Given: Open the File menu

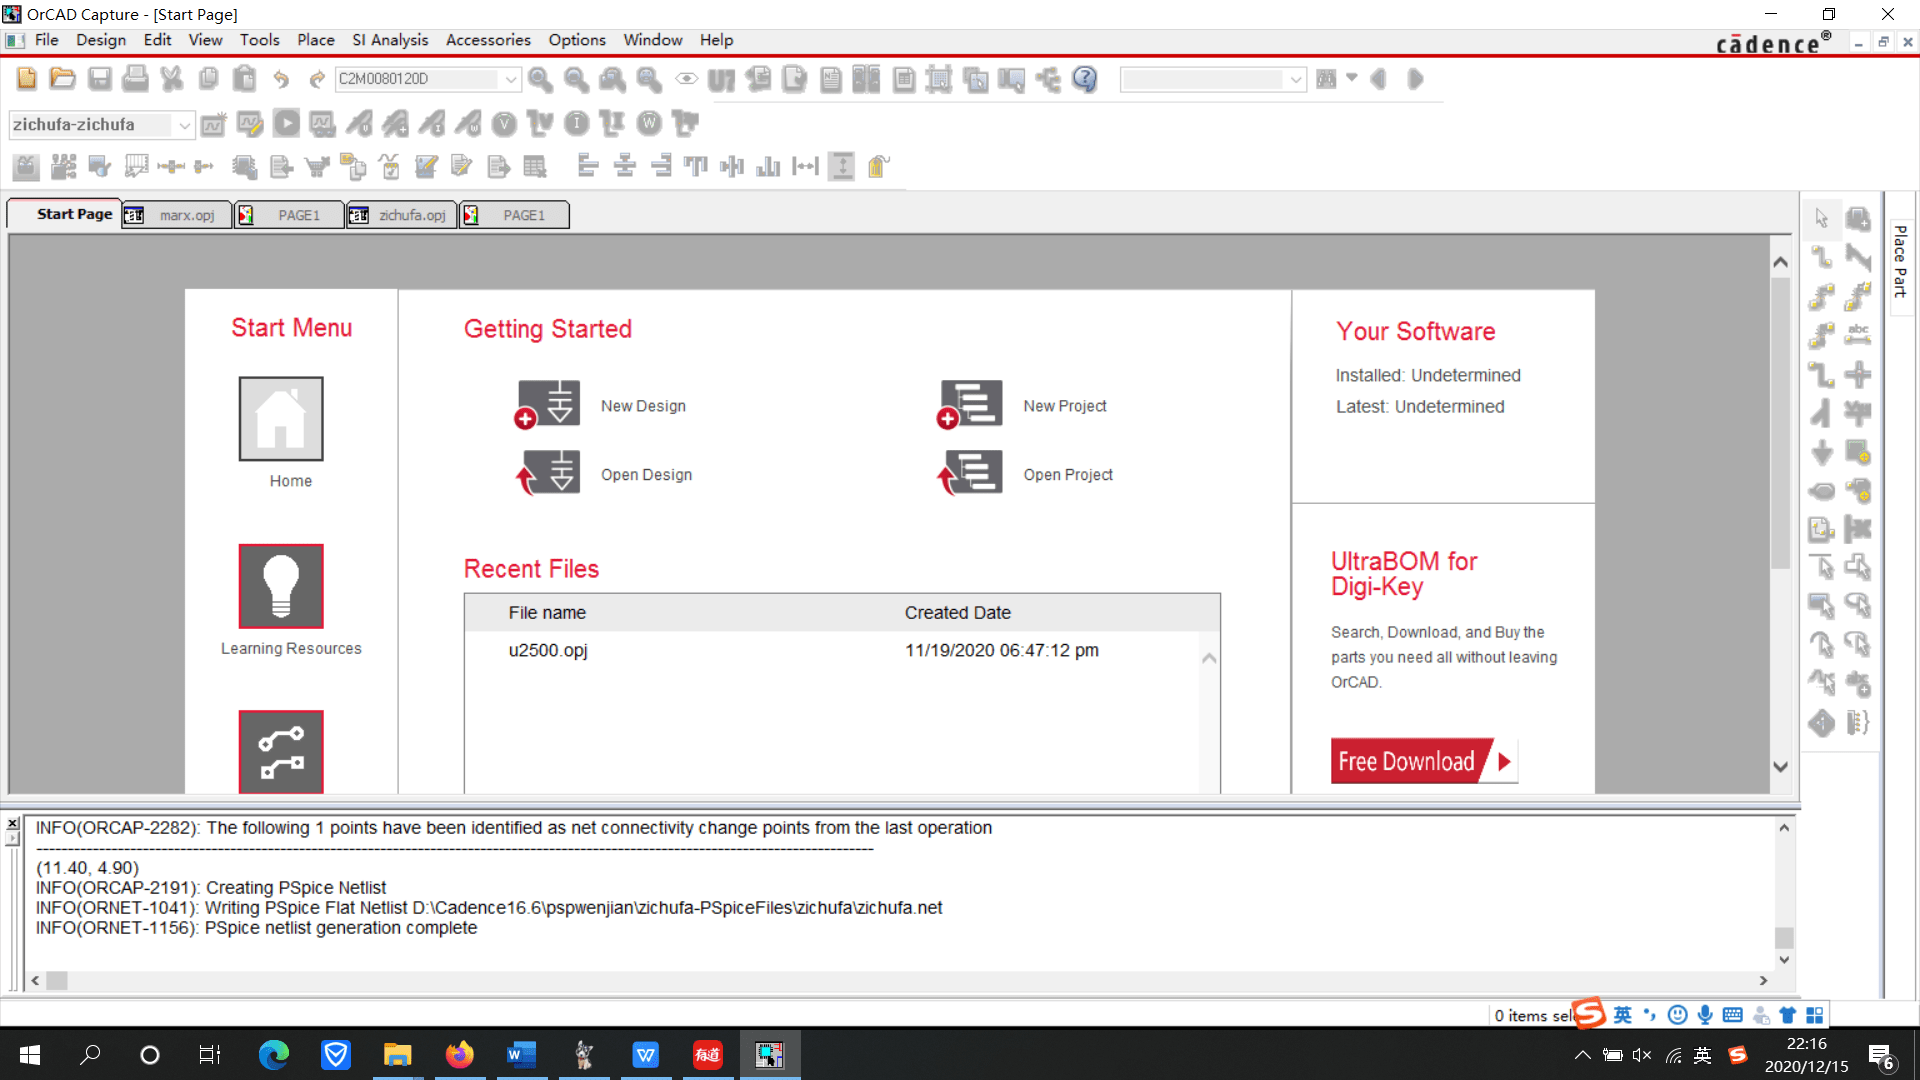Looking at the screenshot, I should point(46,40).
